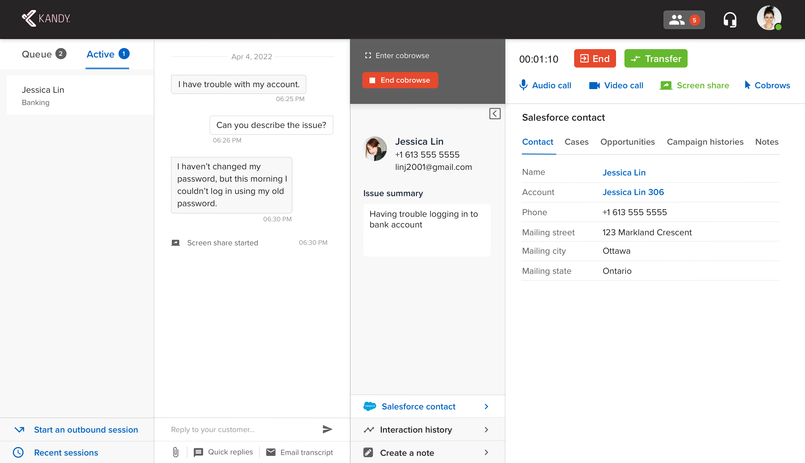Viewport: 805px width, 463px height.
Task: Open the agents group icon with badge
Action: pyautogui.click(x=684, y=20)
